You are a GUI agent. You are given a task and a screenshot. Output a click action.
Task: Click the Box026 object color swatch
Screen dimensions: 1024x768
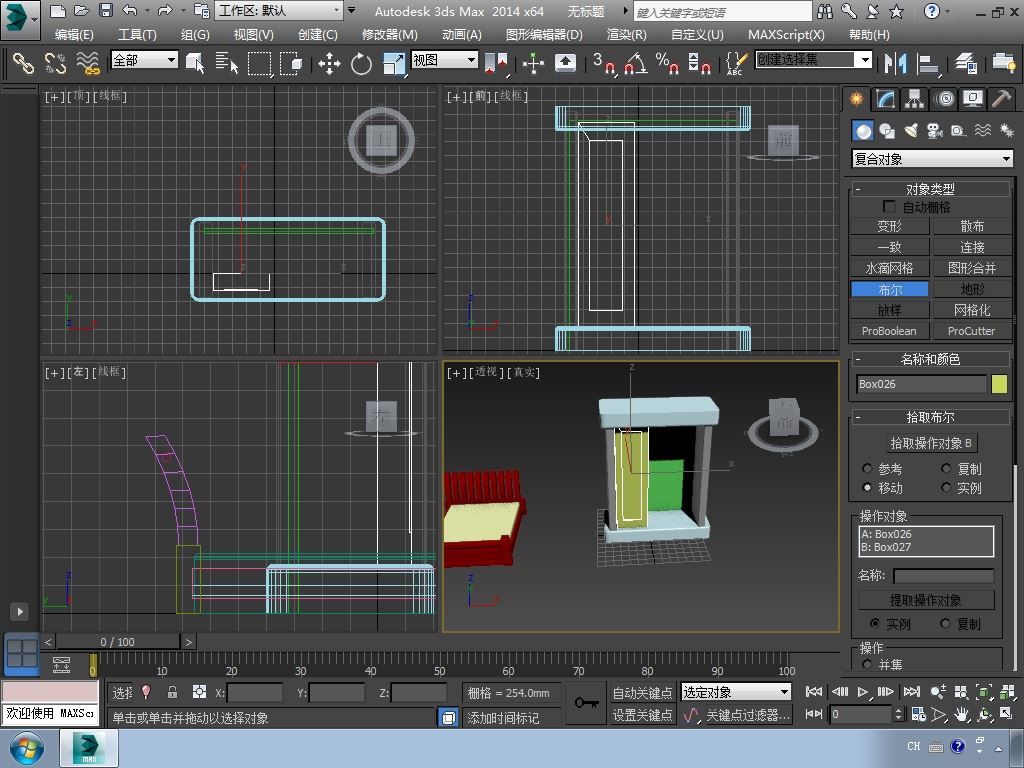tap(999, 384)
